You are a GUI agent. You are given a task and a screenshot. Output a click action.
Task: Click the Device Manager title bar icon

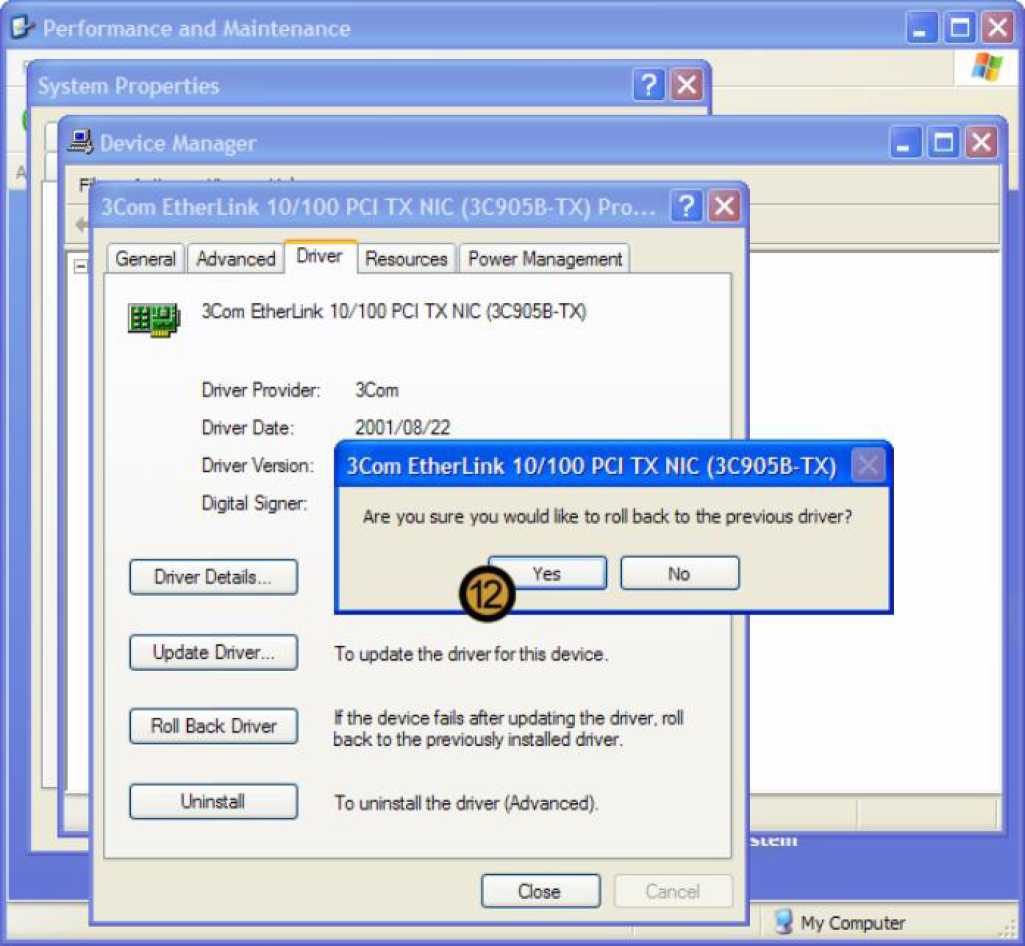(80, 142)
